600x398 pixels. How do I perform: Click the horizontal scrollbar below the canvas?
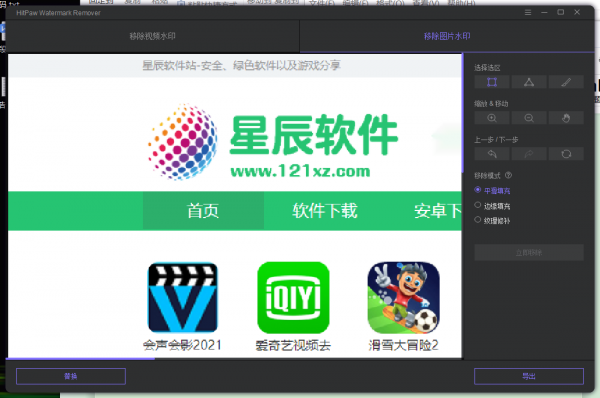[80, 359]
